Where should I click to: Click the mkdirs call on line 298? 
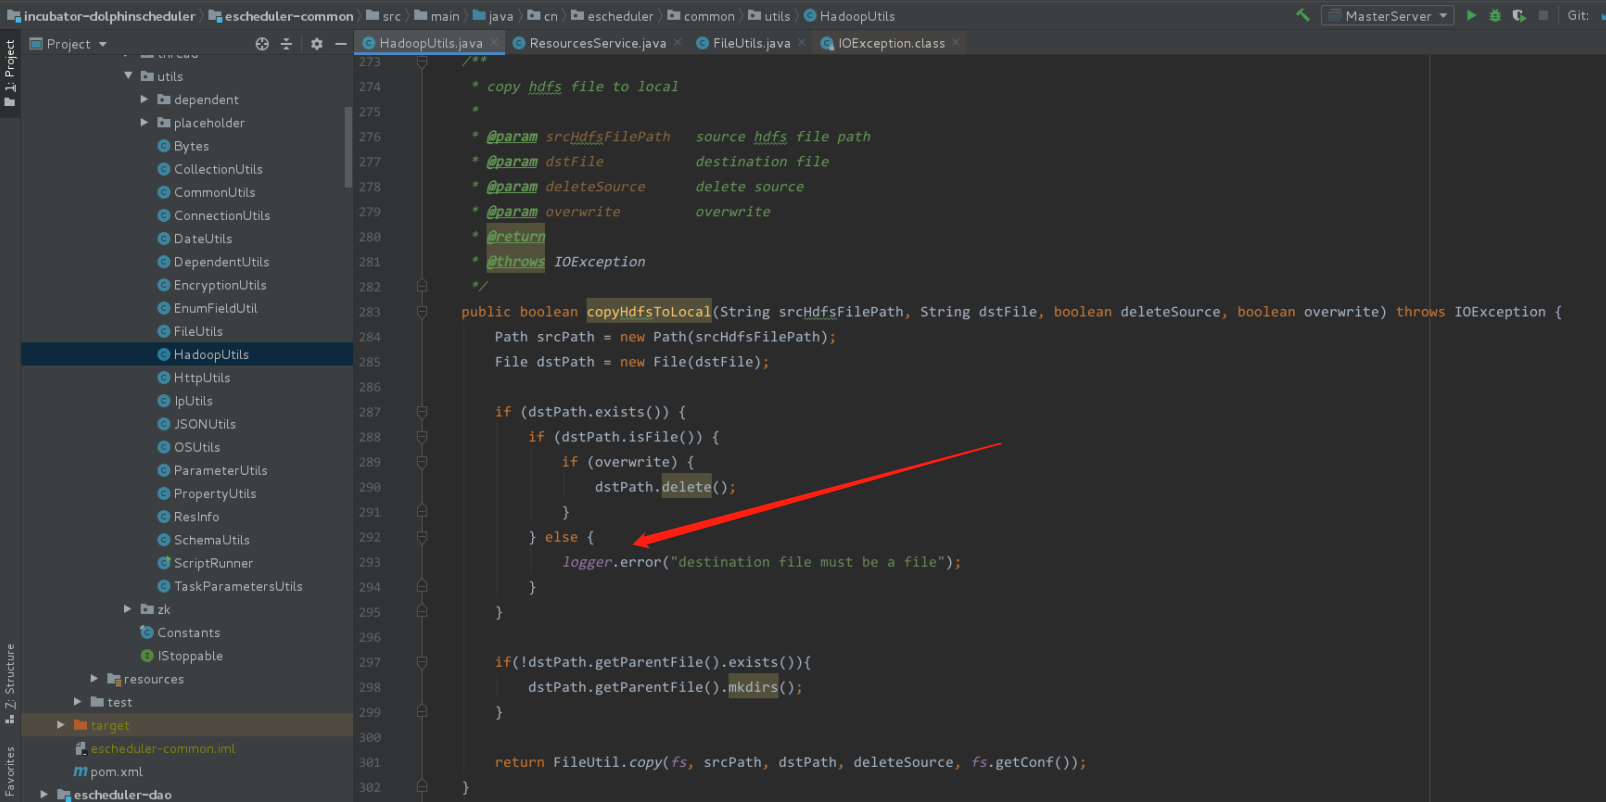[753, 687]
